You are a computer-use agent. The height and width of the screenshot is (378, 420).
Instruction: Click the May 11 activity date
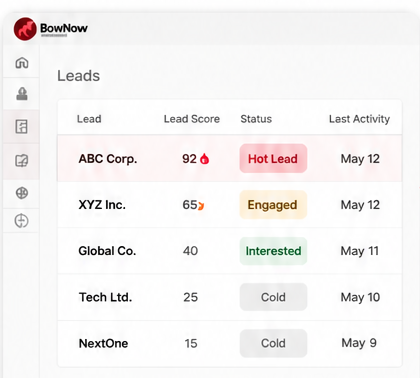click(x=359, y=251)
